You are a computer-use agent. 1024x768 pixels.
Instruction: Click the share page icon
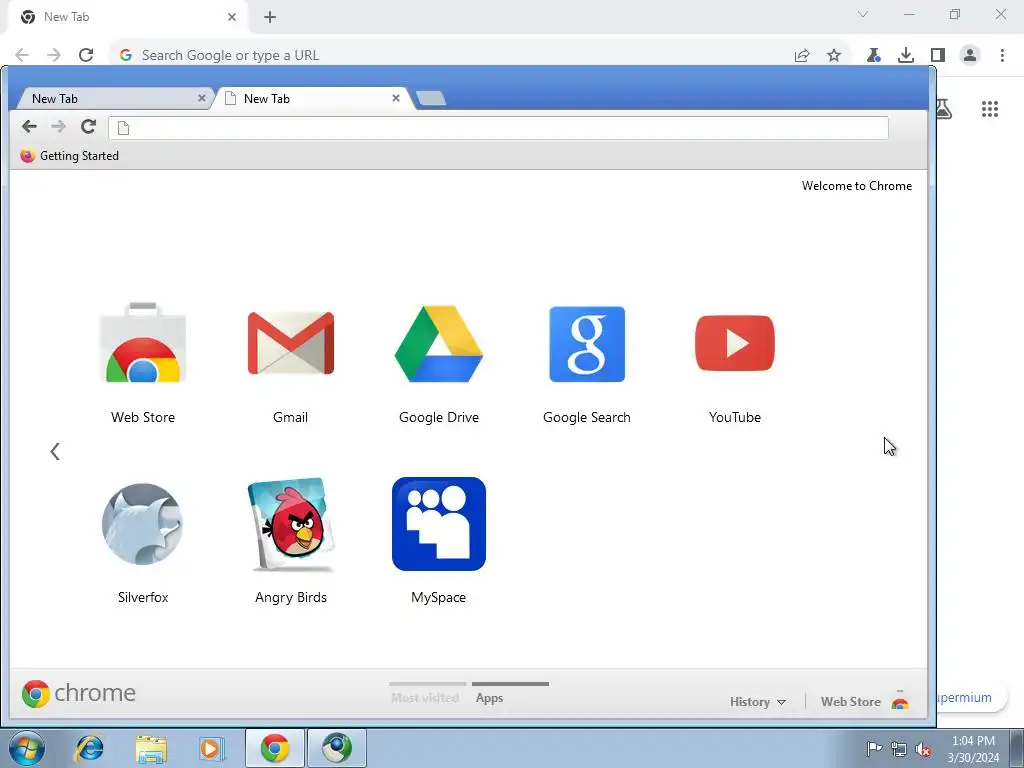pyautogui.click(x=802, y=56)
